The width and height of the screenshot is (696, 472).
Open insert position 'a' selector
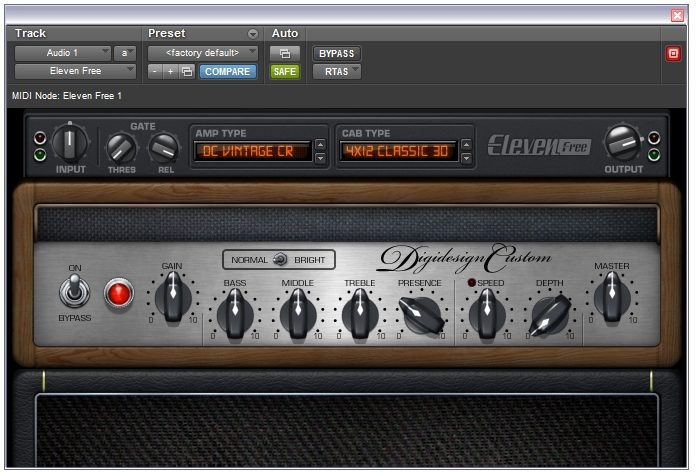[125, 53]
